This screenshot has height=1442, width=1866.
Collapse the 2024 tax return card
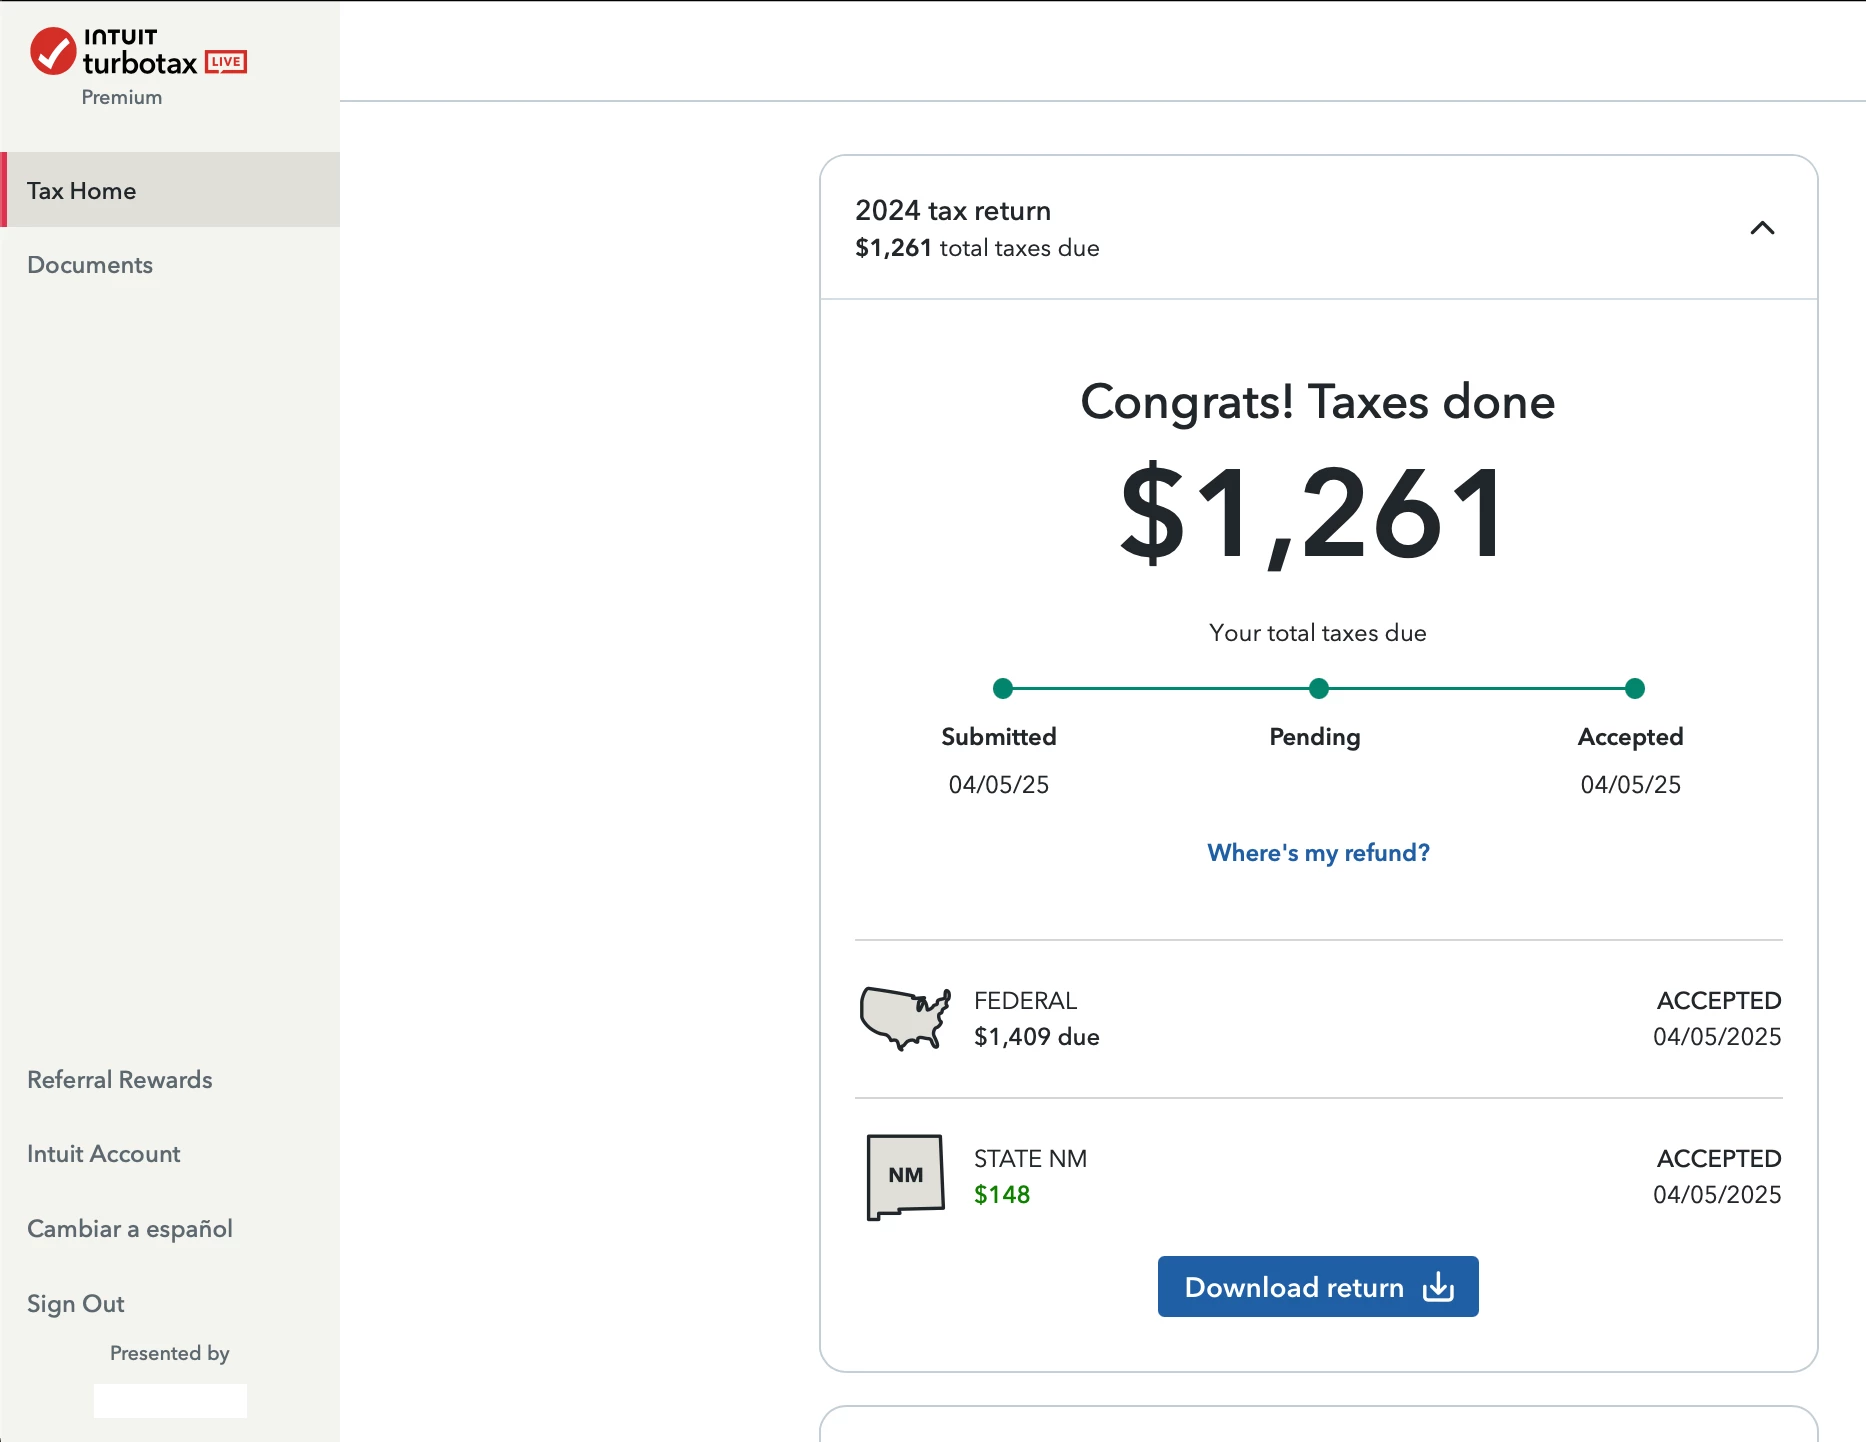tap(1762, 228)
